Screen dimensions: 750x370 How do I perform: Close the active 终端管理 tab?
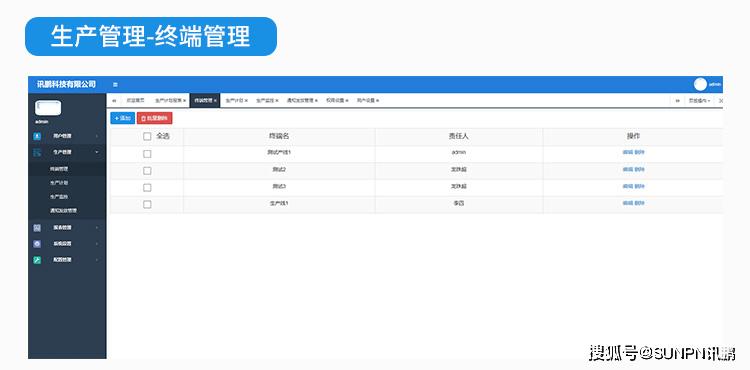215,101
